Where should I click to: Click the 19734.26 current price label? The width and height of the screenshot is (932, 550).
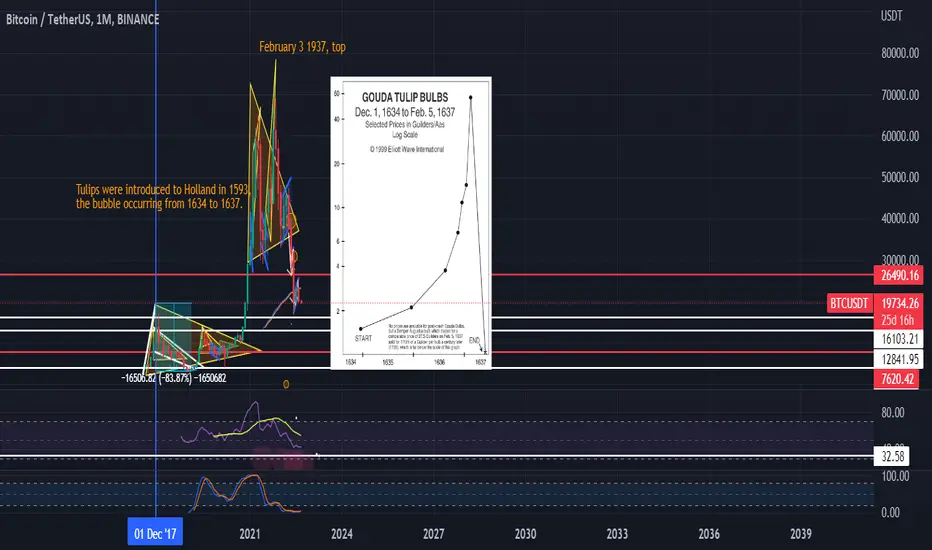pyautogui.click(x=900, y=303)
